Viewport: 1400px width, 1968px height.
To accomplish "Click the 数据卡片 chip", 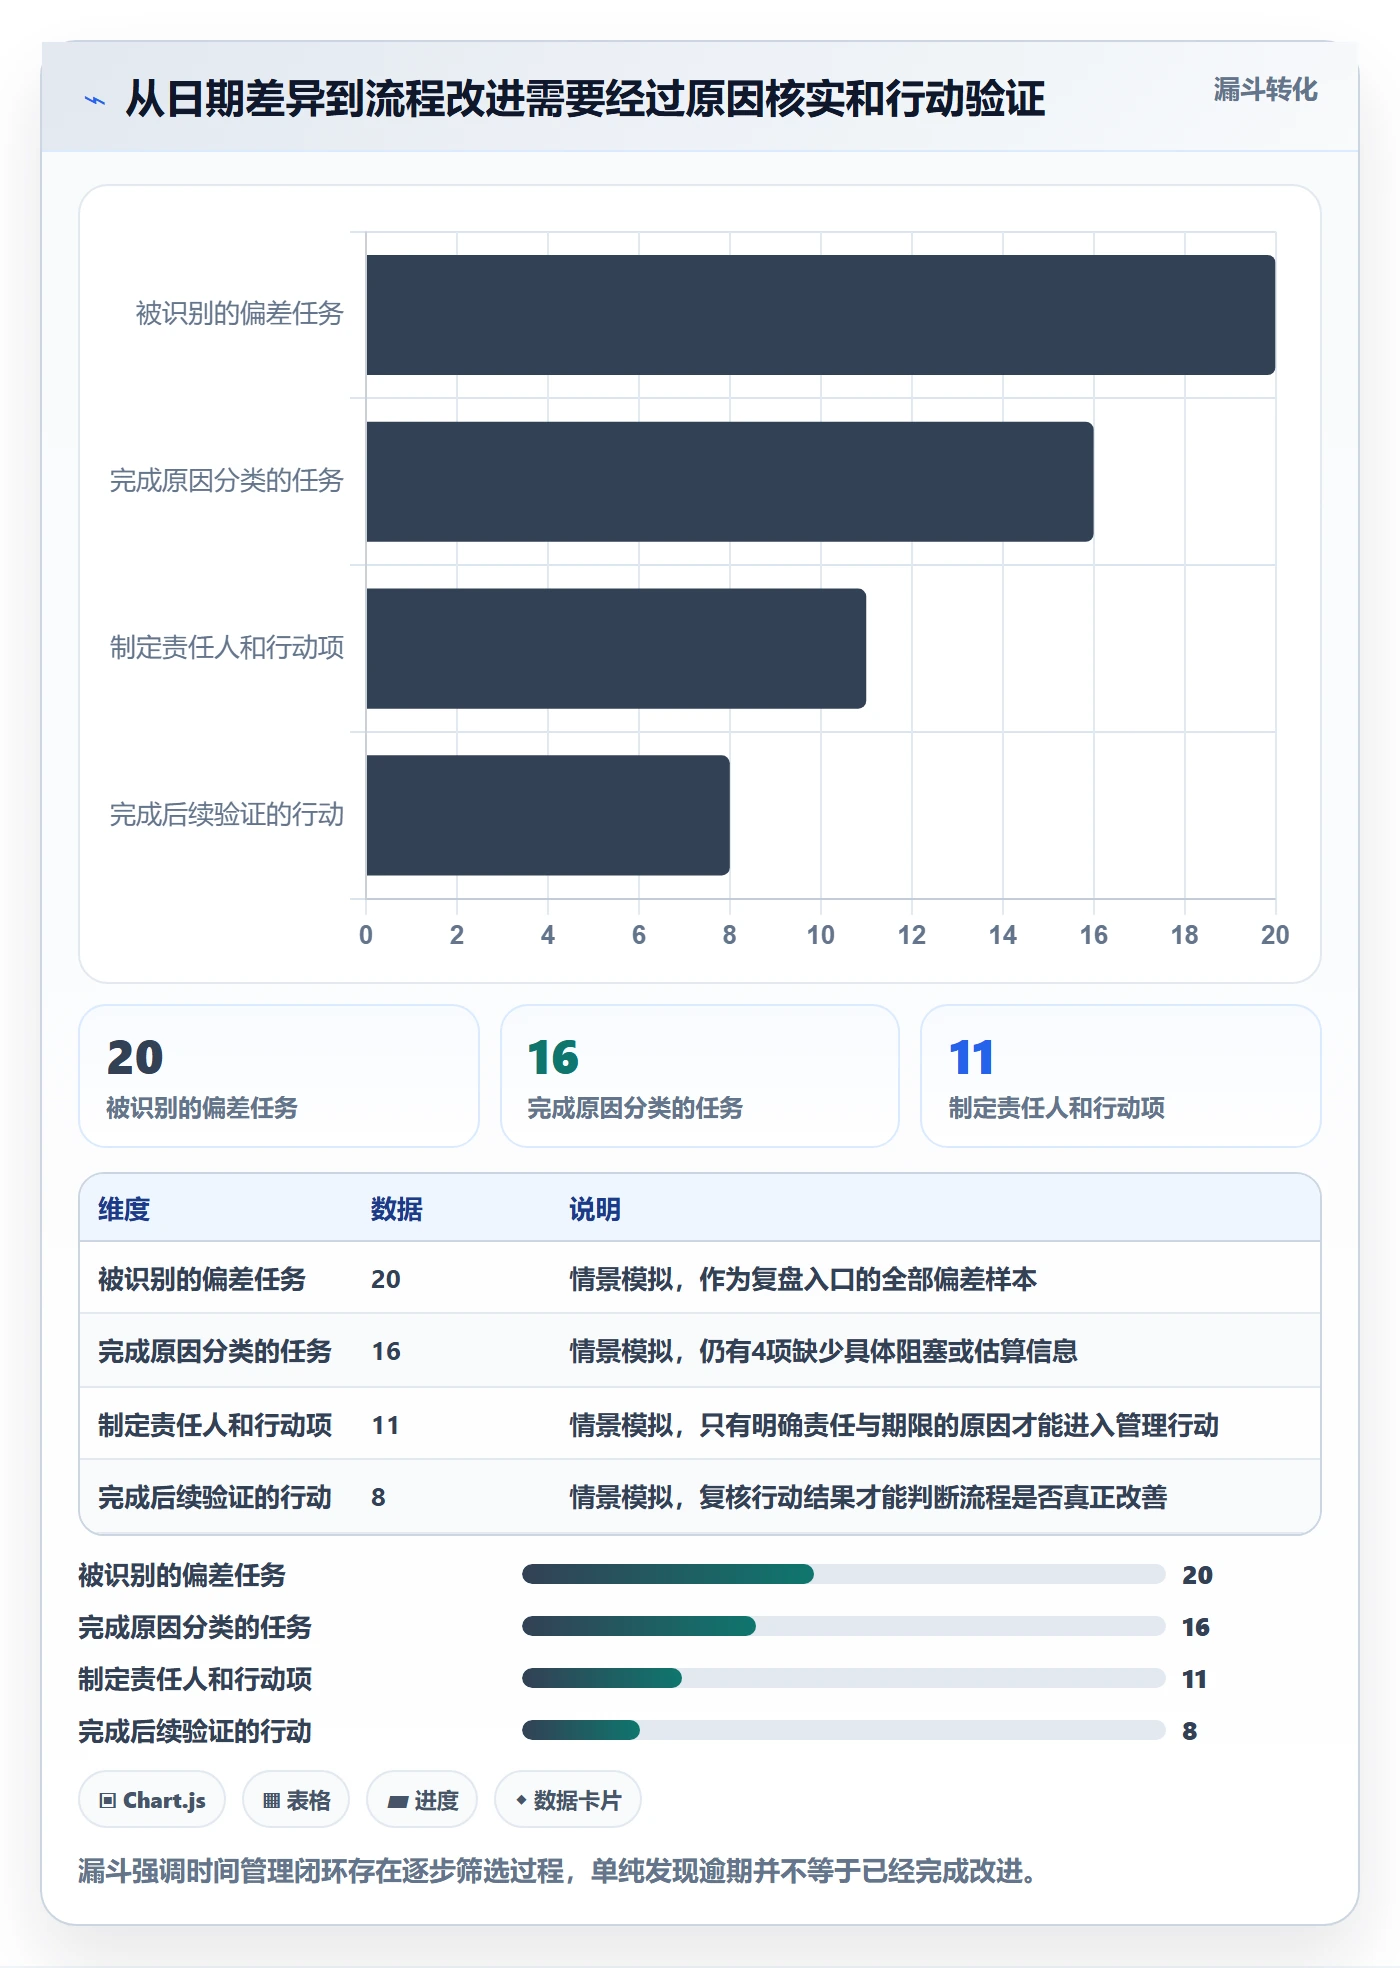I will [x=568, y=1800].
